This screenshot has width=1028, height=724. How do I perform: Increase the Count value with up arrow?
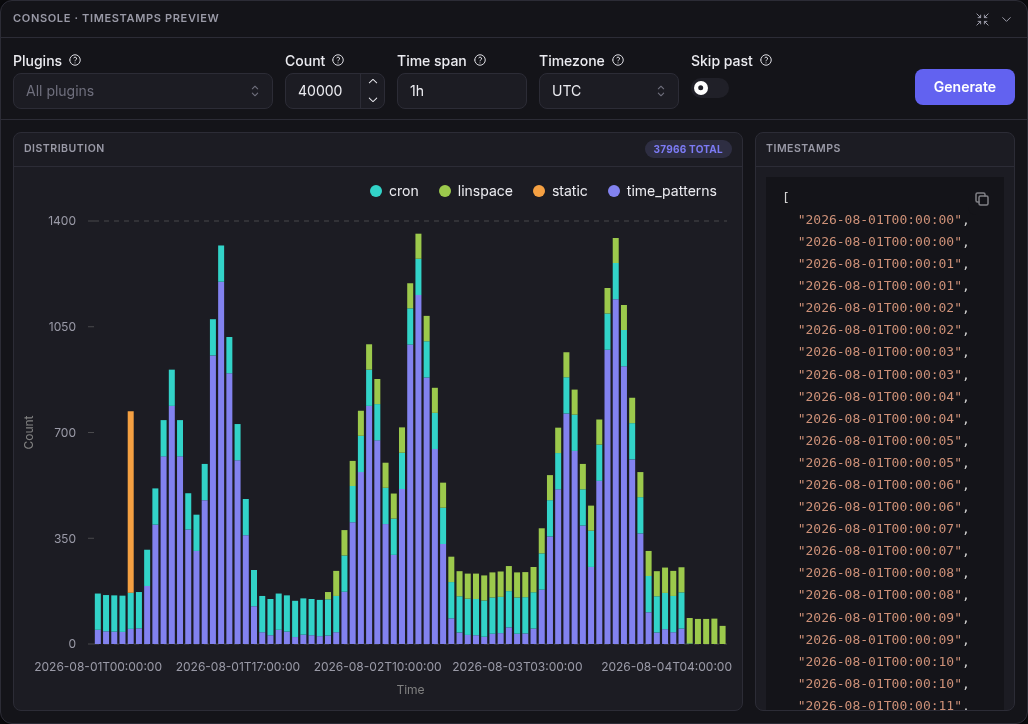[x=372, y=82]
